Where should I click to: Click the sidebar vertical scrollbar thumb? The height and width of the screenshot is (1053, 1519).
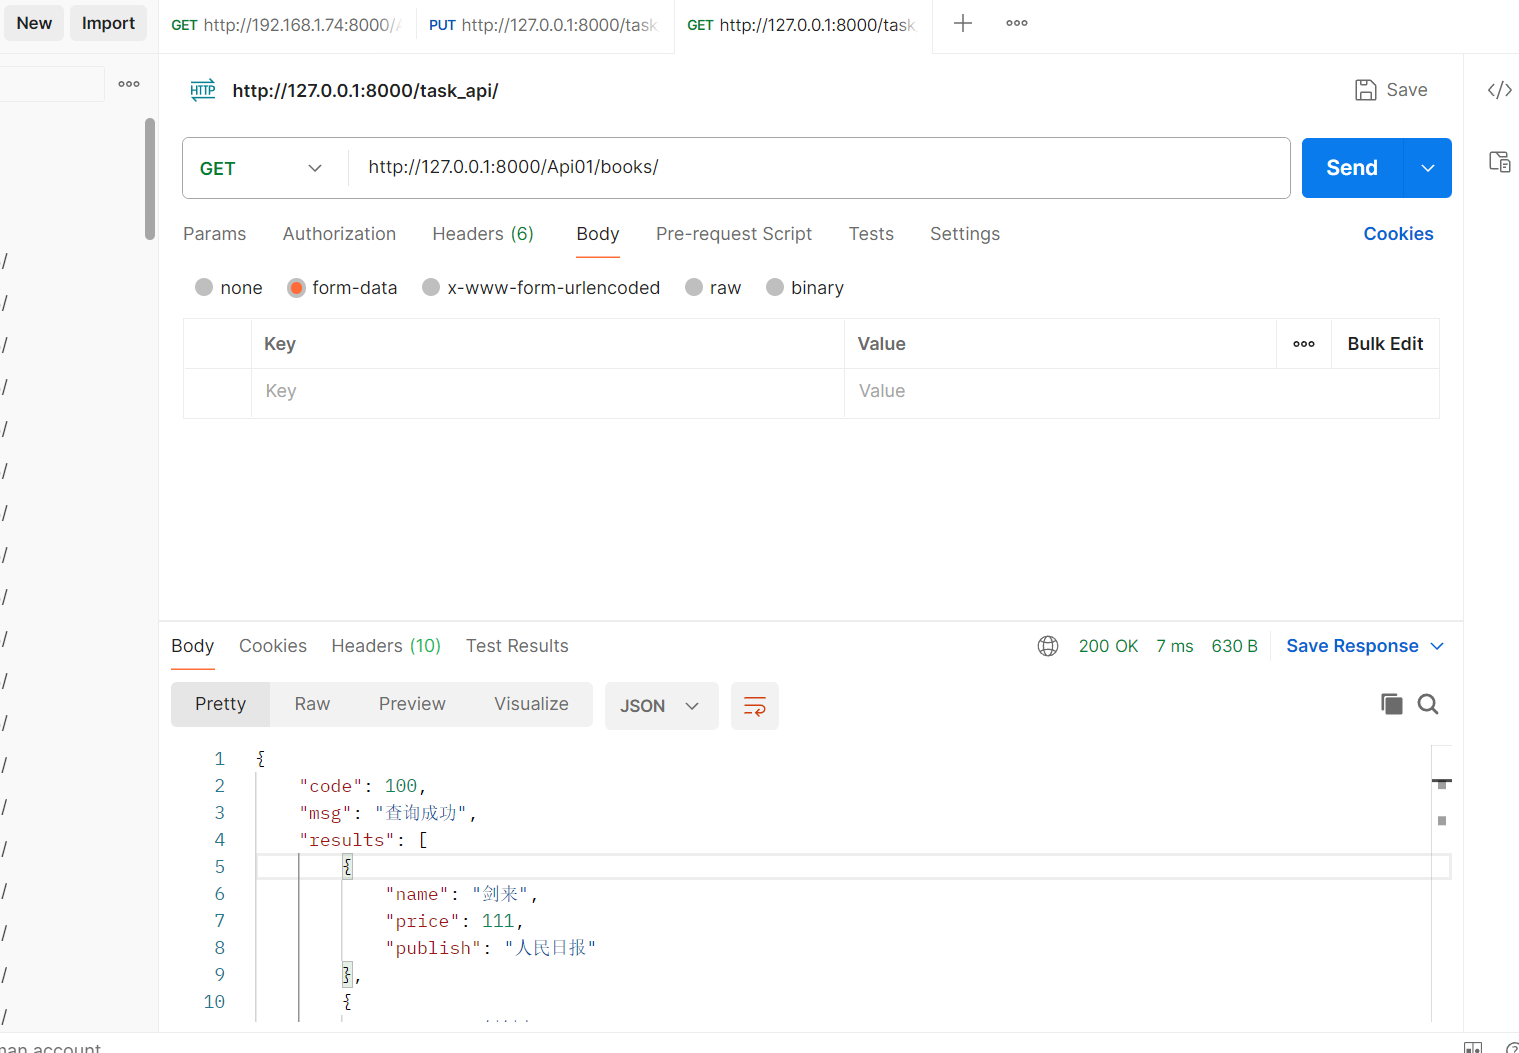click(150, 179)
